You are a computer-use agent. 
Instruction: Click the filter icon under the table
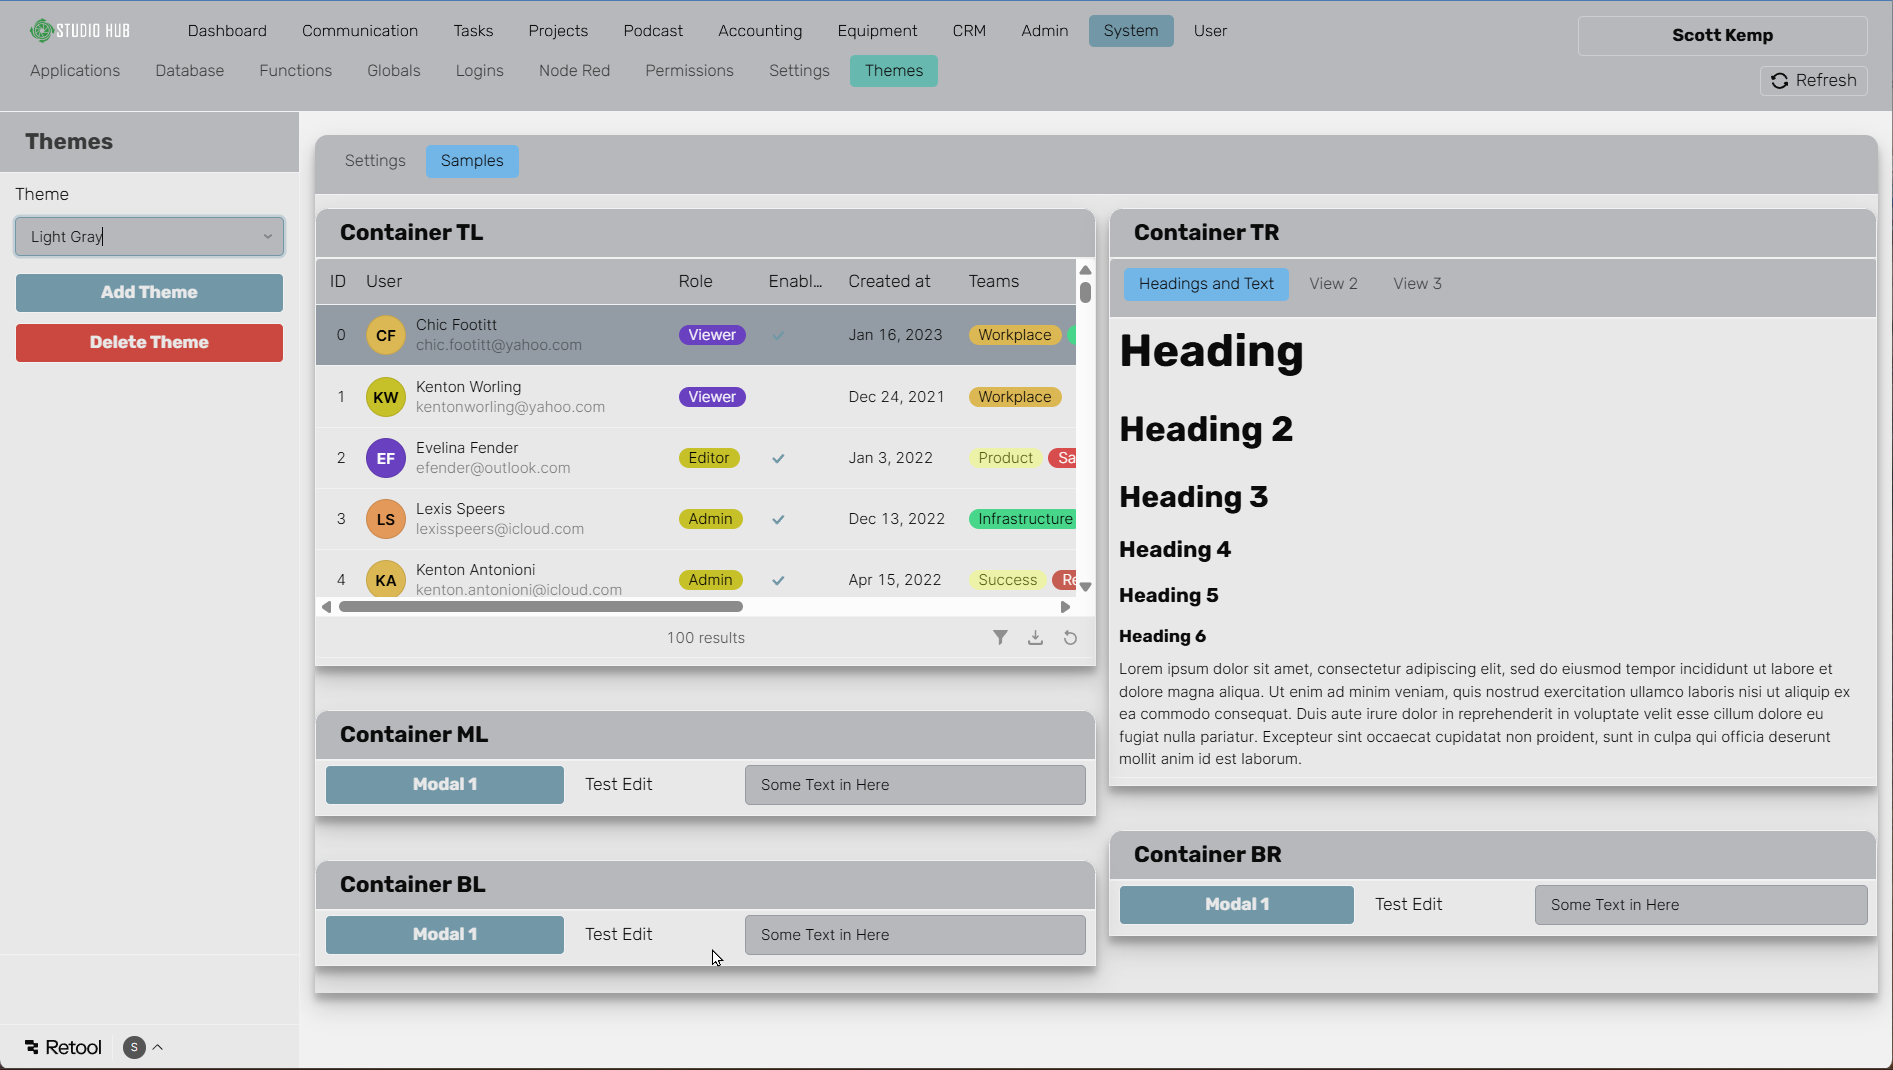click(1000, 638)
